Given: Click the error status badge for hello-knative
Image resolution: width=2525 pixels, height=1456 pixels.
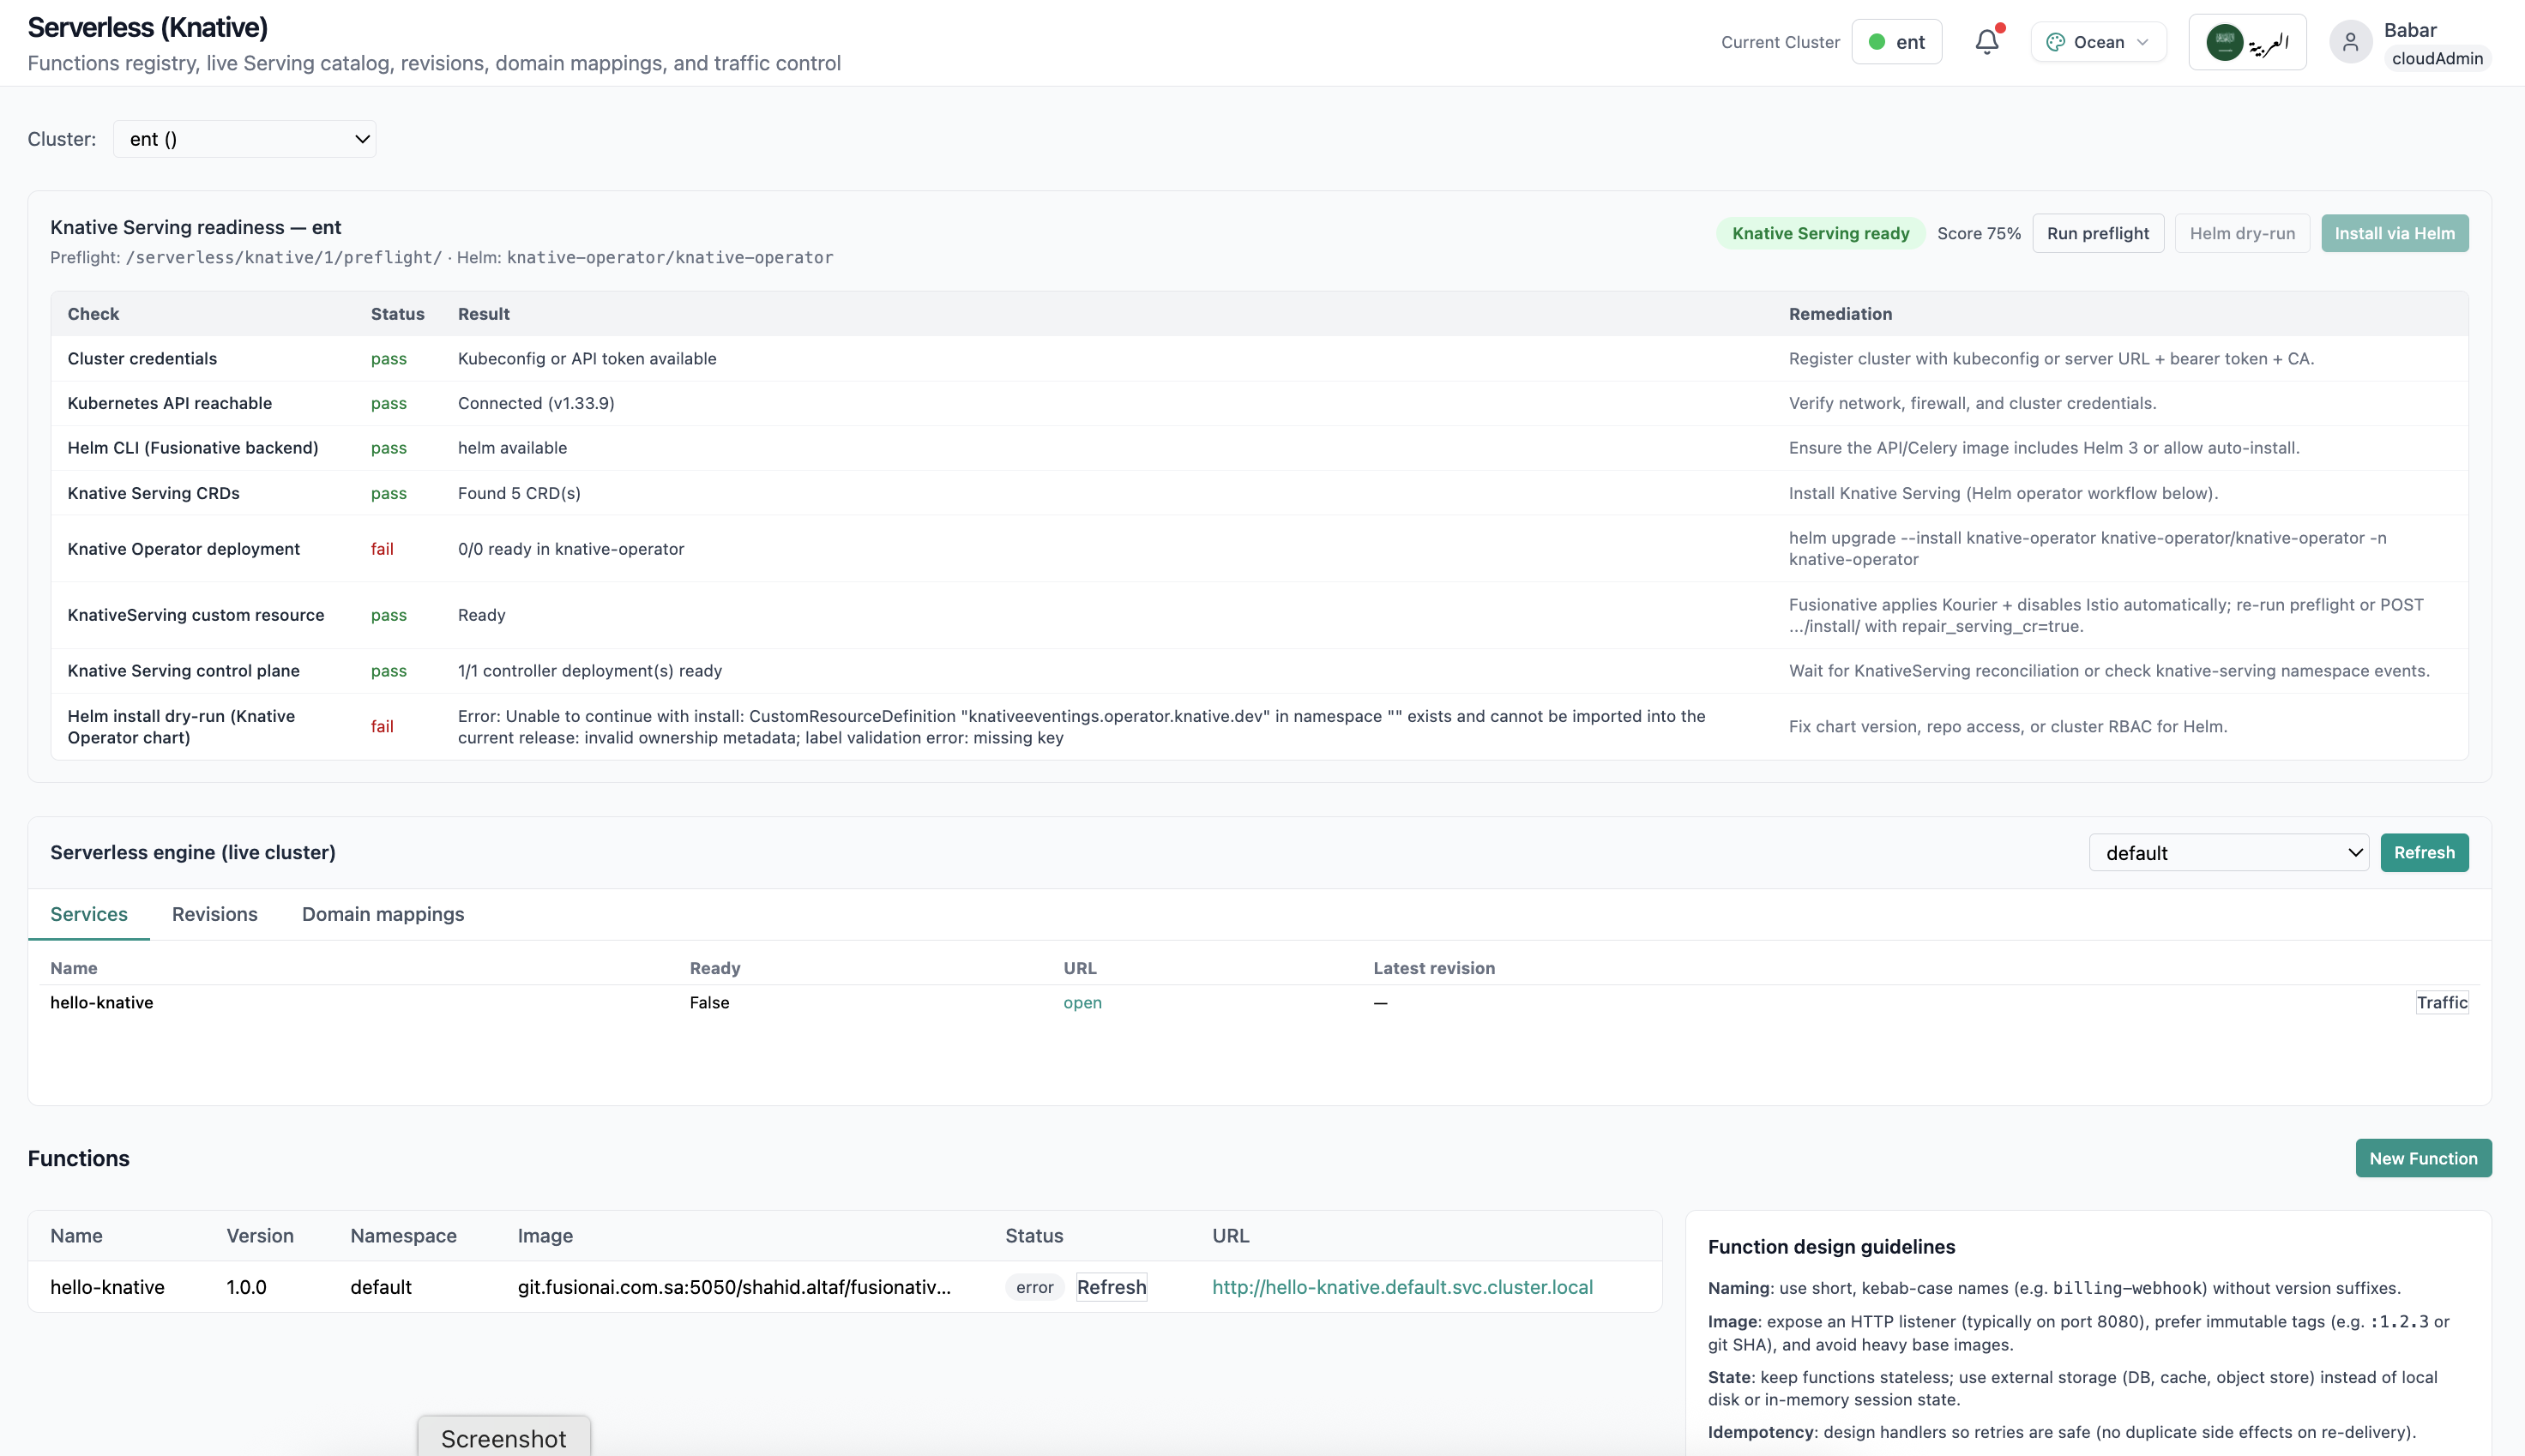Looking at the screenshot, I should 1034,1287.
